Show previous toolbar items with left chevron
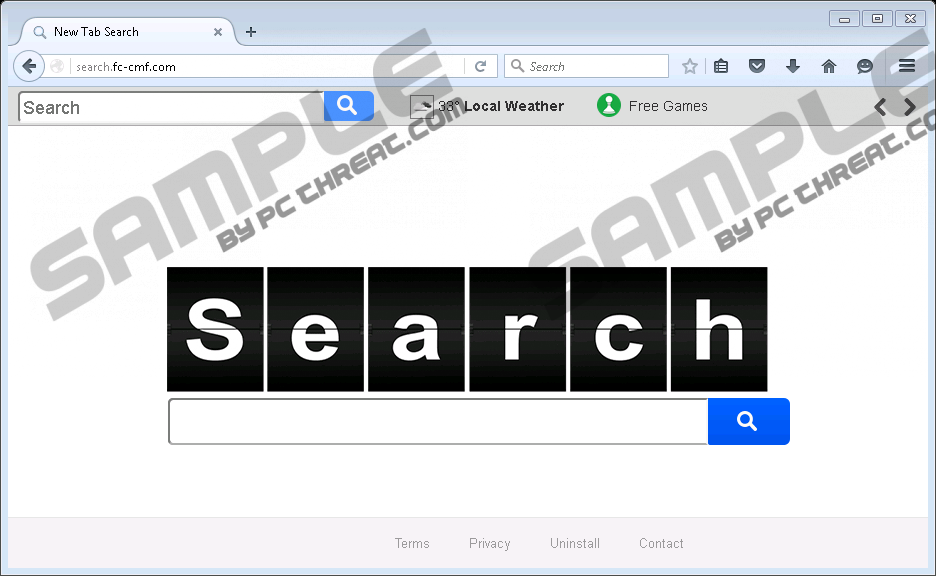This screenshot has width=936, height=576. tap(880, 107)
